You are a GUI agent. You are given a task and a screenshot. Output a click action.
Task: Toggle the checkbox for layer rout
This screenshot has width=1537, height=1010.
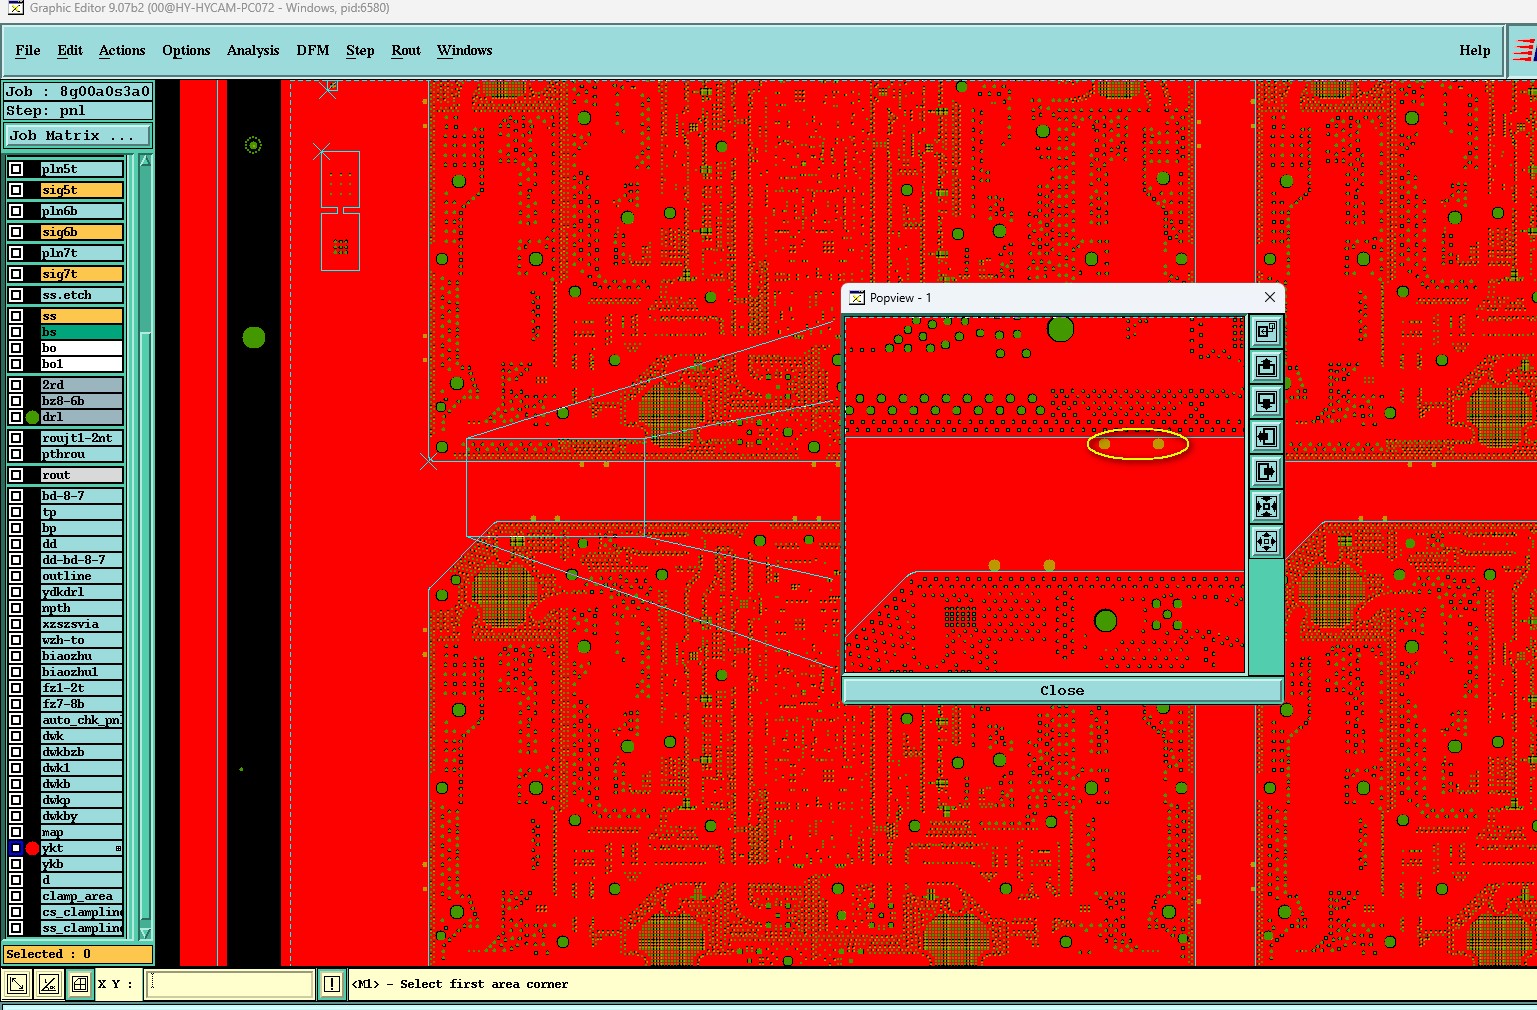pos(16,475)
